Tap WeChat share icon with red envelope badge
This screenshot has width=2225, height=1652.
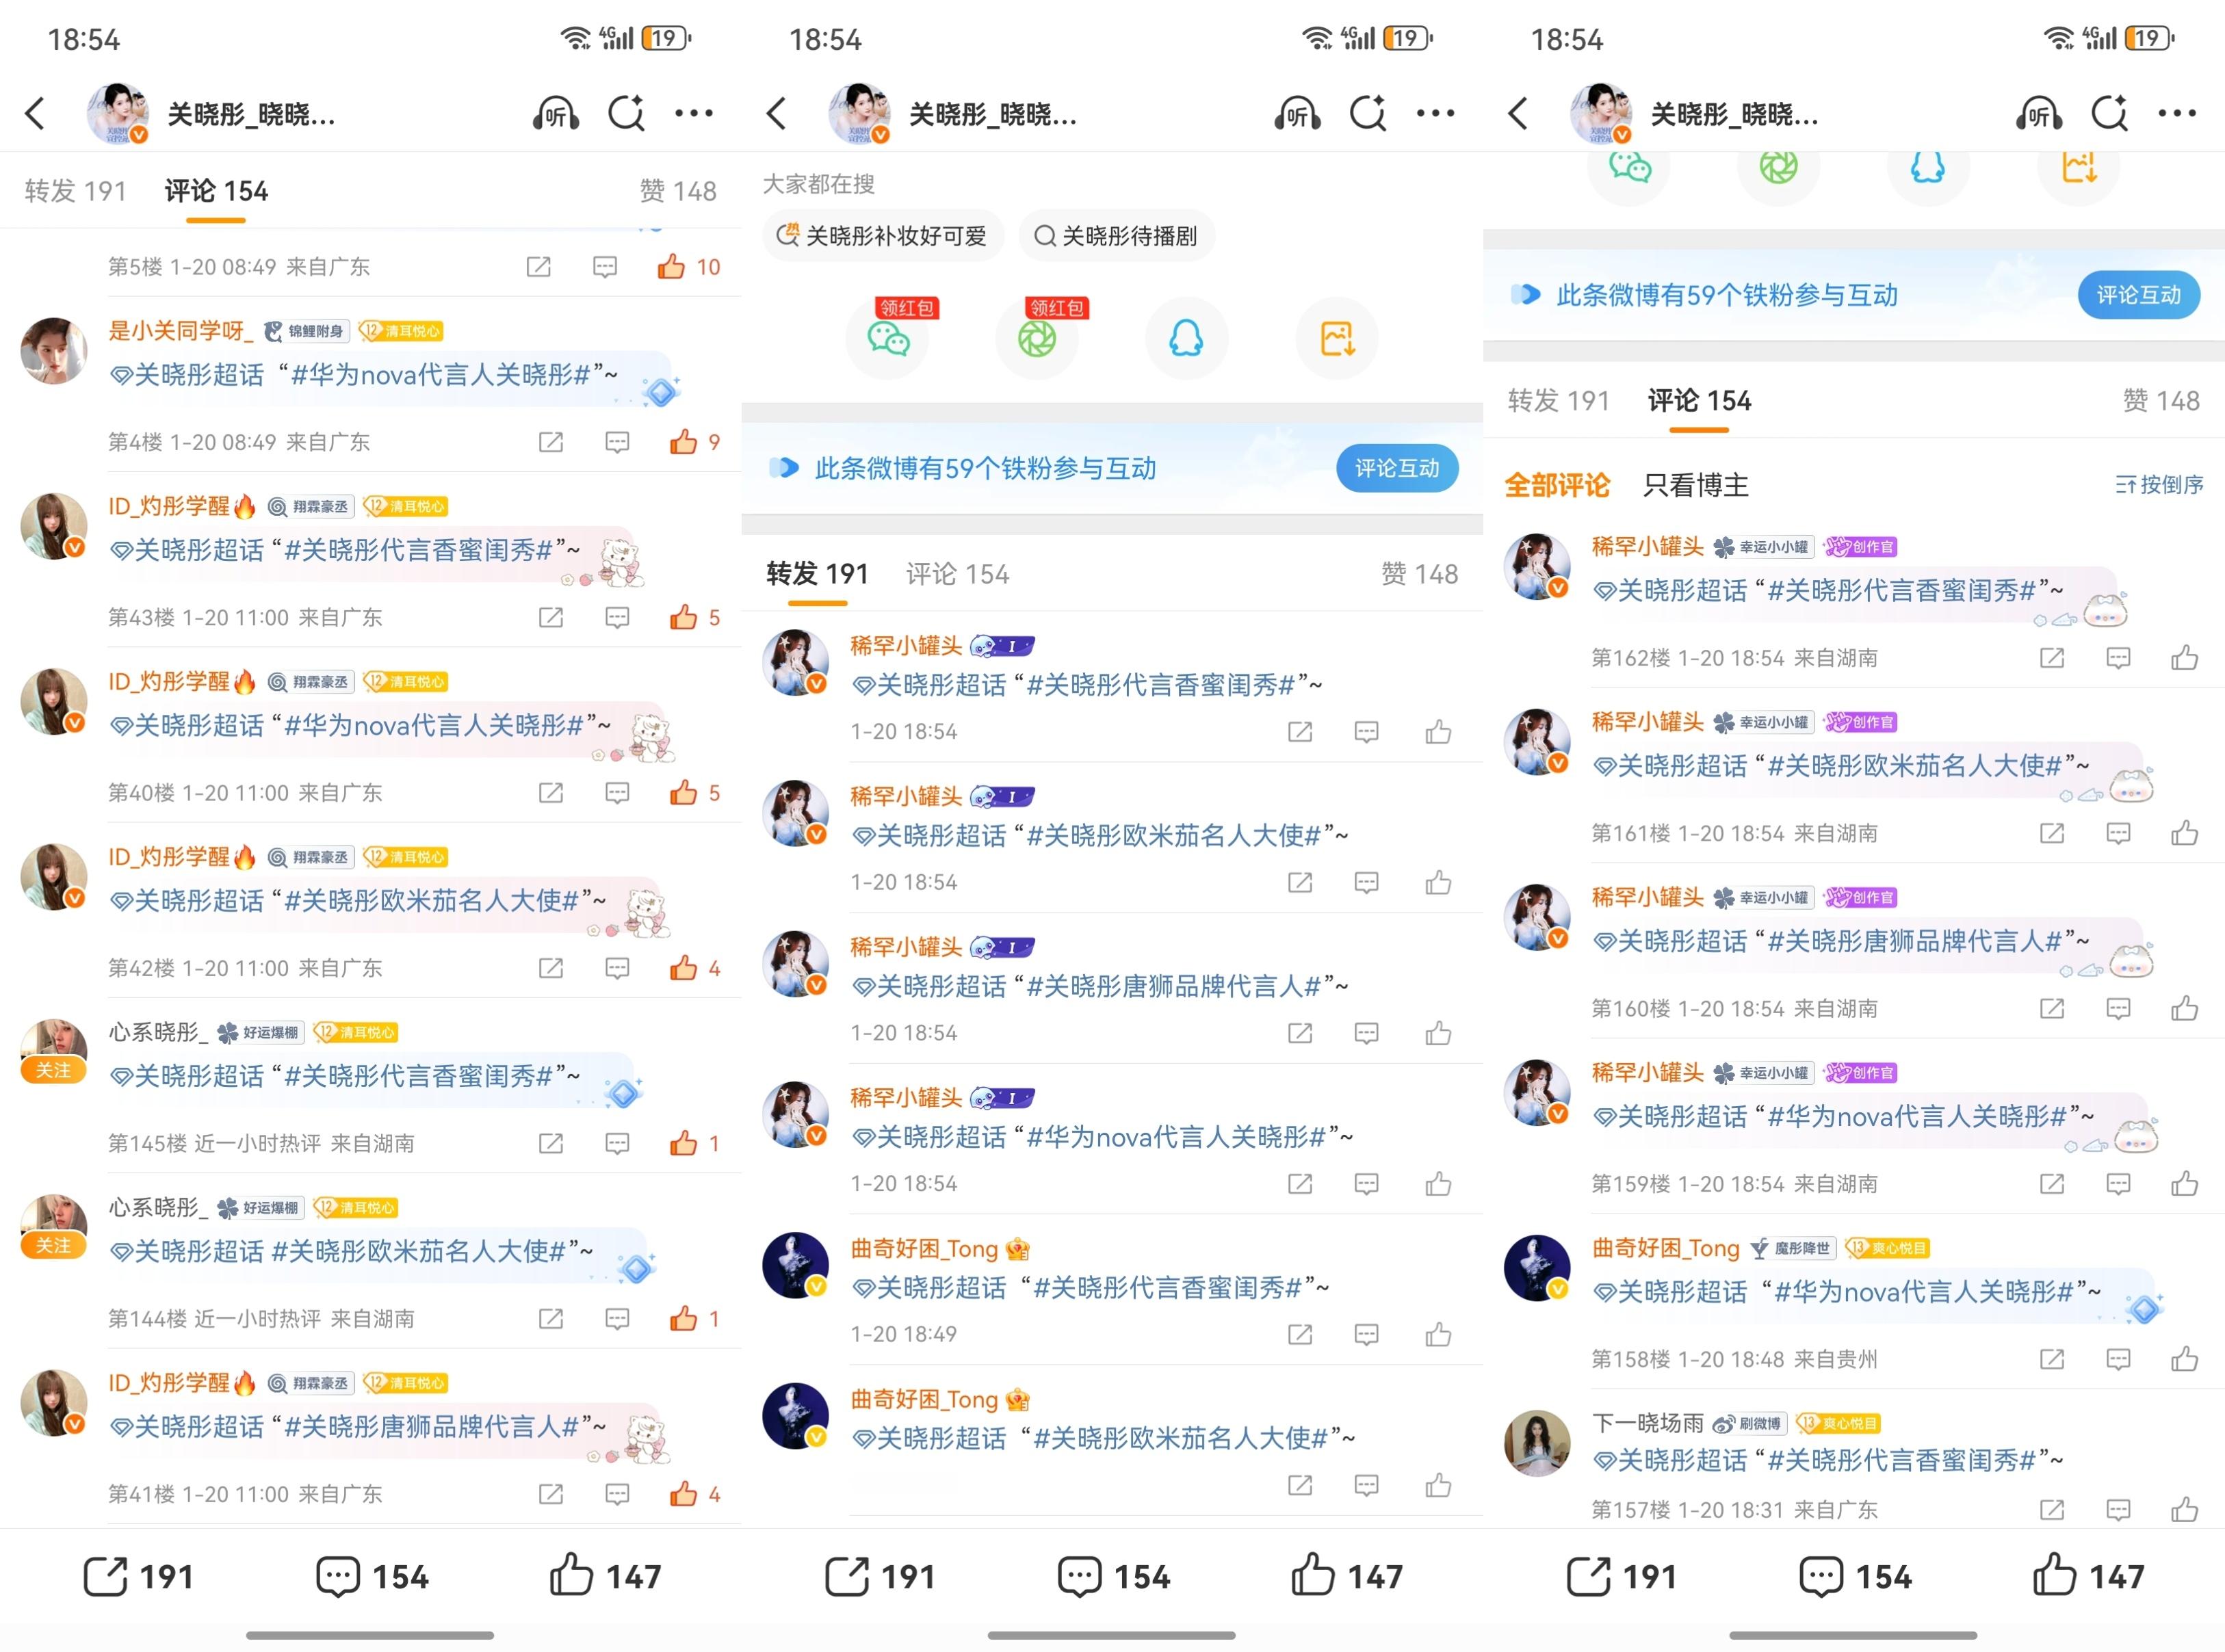click(887, 339)
